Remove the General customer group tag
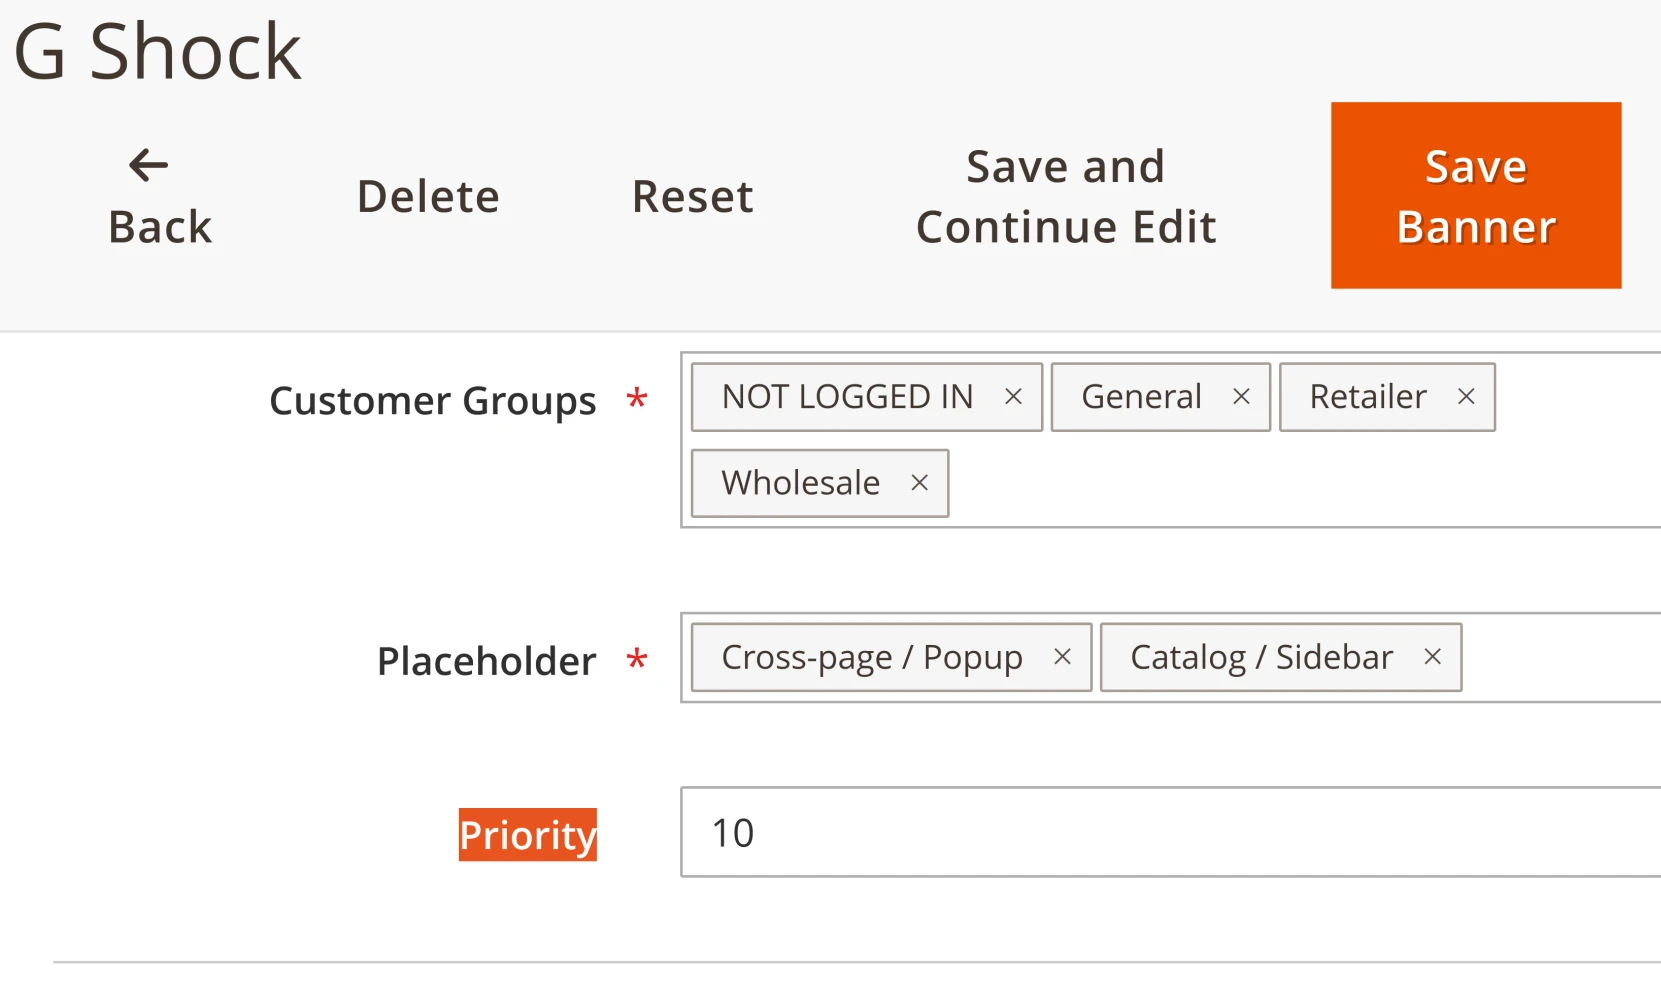 1241,397
